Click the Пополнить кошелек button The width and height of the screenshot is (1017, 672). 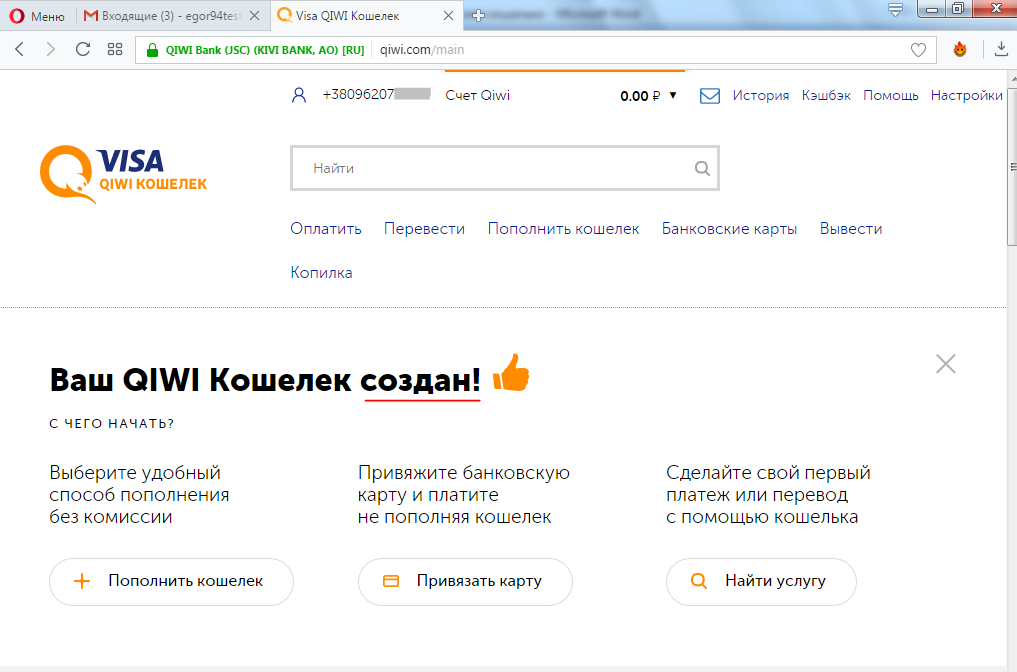tap(171, 581)
